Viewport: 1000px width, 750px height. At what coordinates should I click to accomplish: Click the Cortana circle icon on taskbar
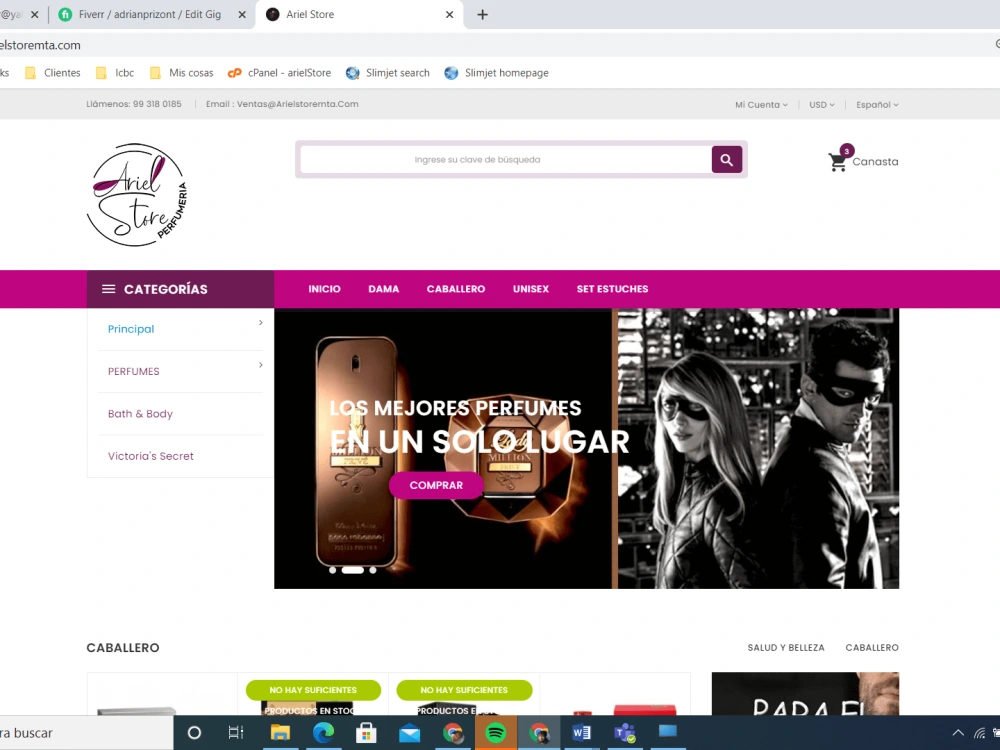195,733
